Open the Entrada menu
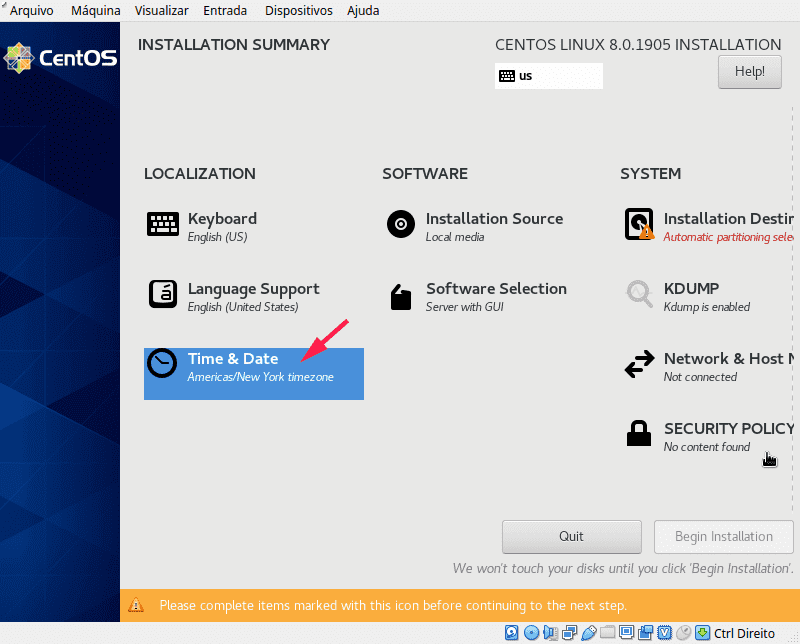 (x=225, y=11)
